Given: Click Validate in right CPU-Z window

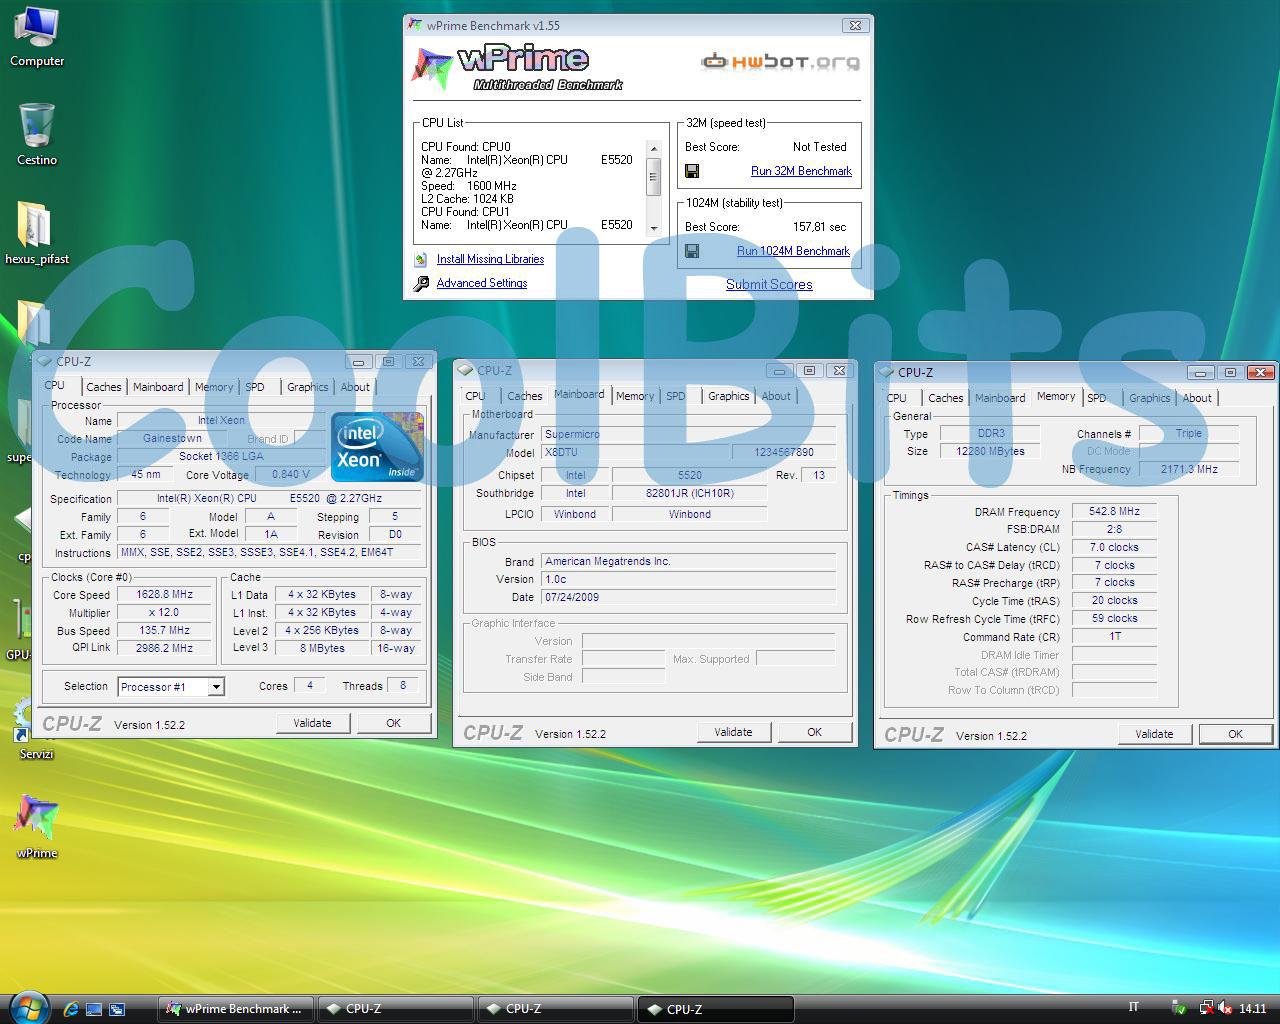Looking at the screenshot, I should click(1154, 734).
